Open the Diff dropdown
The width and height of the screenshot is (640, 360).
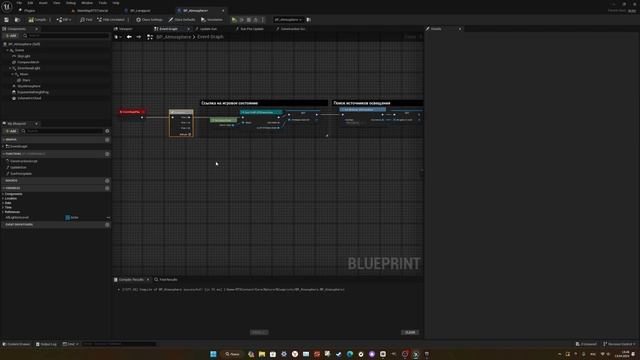tap(64, 20)
